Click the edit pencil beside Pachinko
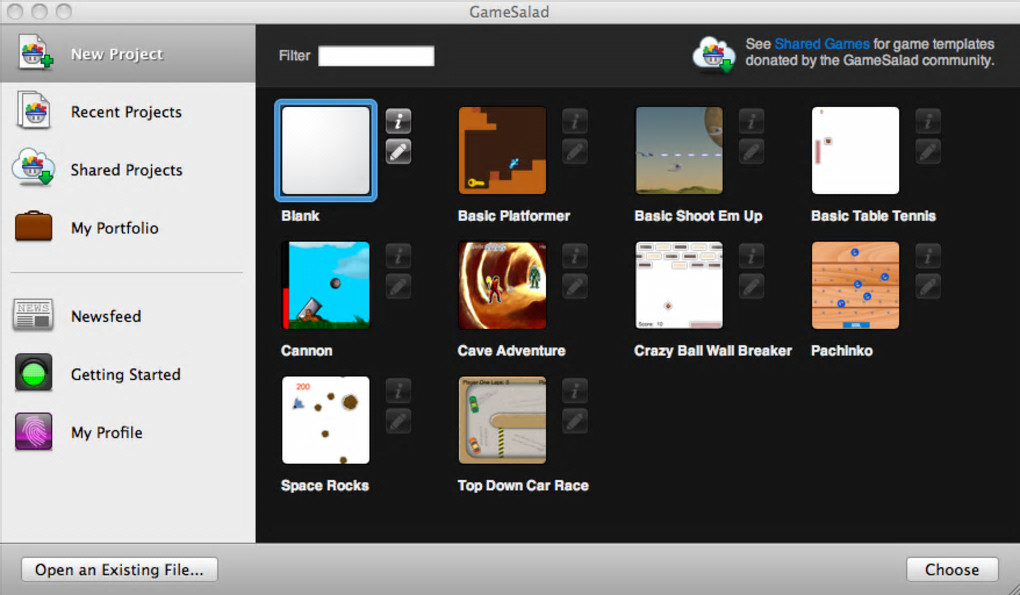Screen dimensions: 1020x595 point(928,286)
